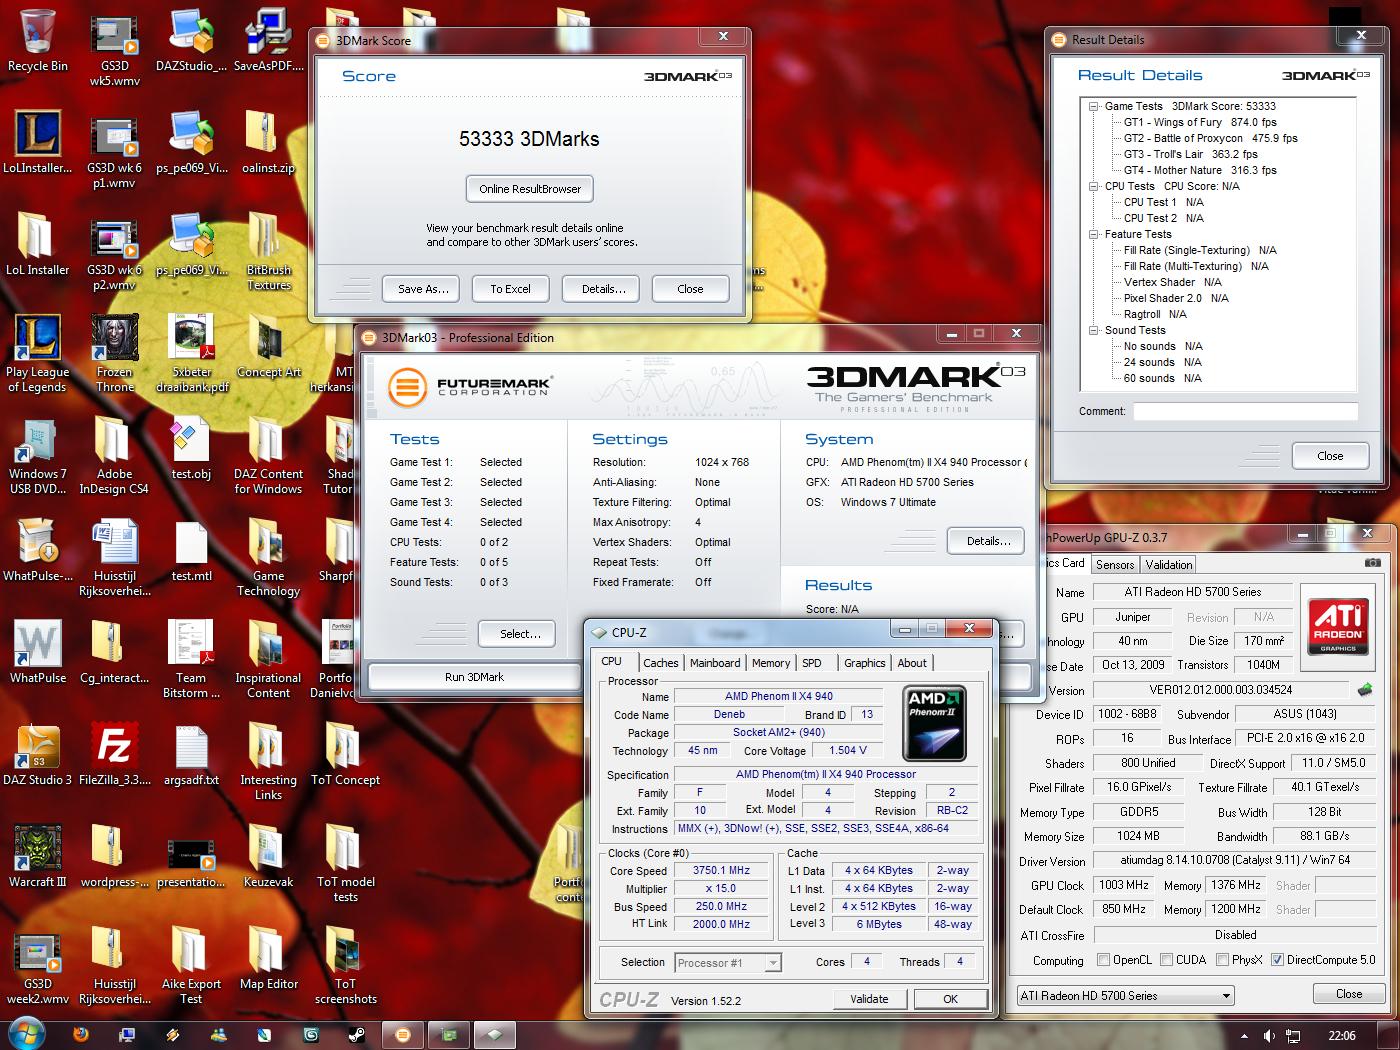Image resolution: width=1400 pixels, height=1050 pixels.
Task: Select the argsadf.txt file icon
Action: click(x=191, y=754)
